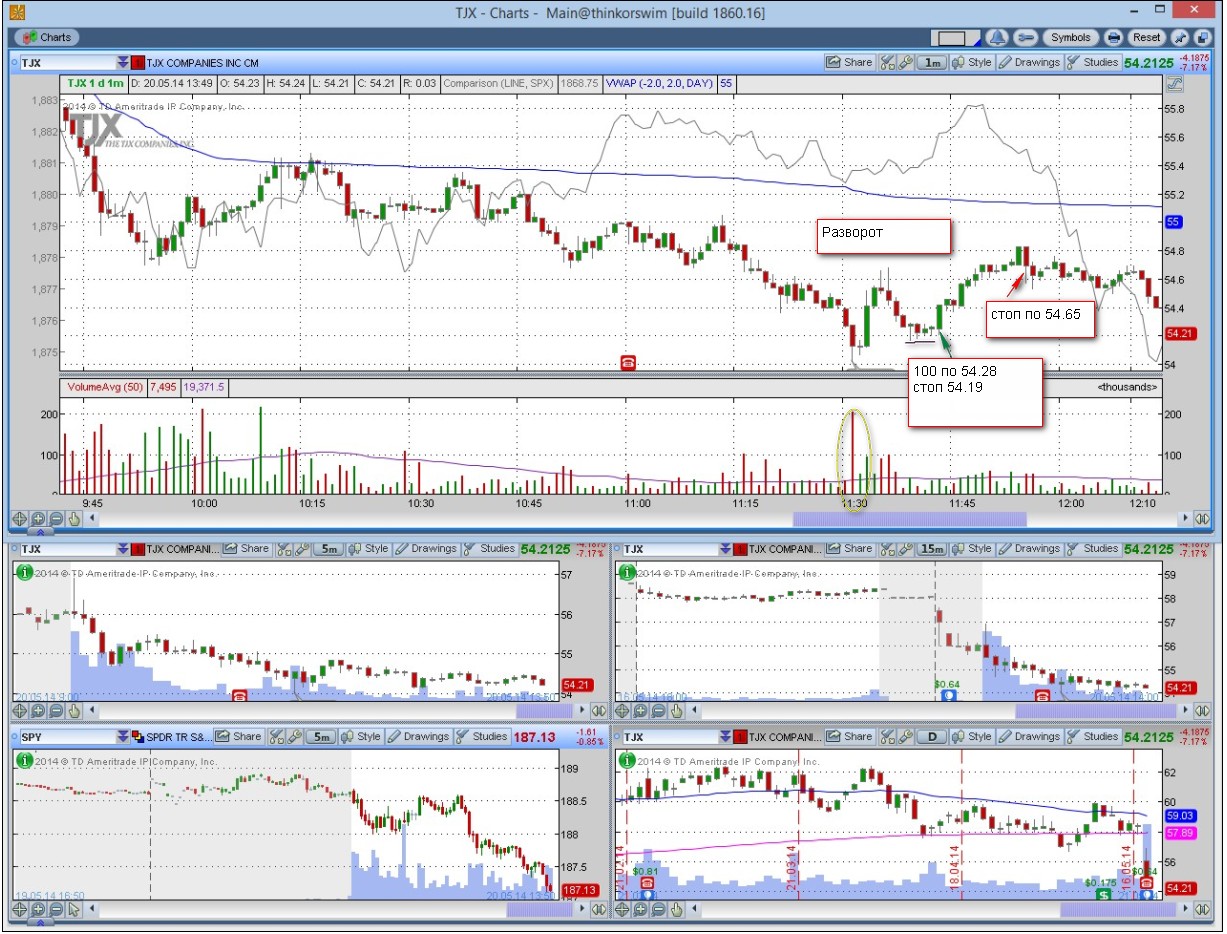Image resolution: width=1227 pixels, height=934 pixels.
Task: Click the 15m chart horizontal scrollbar thumb
Action: pyautogui.click(x=1095, y=711)
